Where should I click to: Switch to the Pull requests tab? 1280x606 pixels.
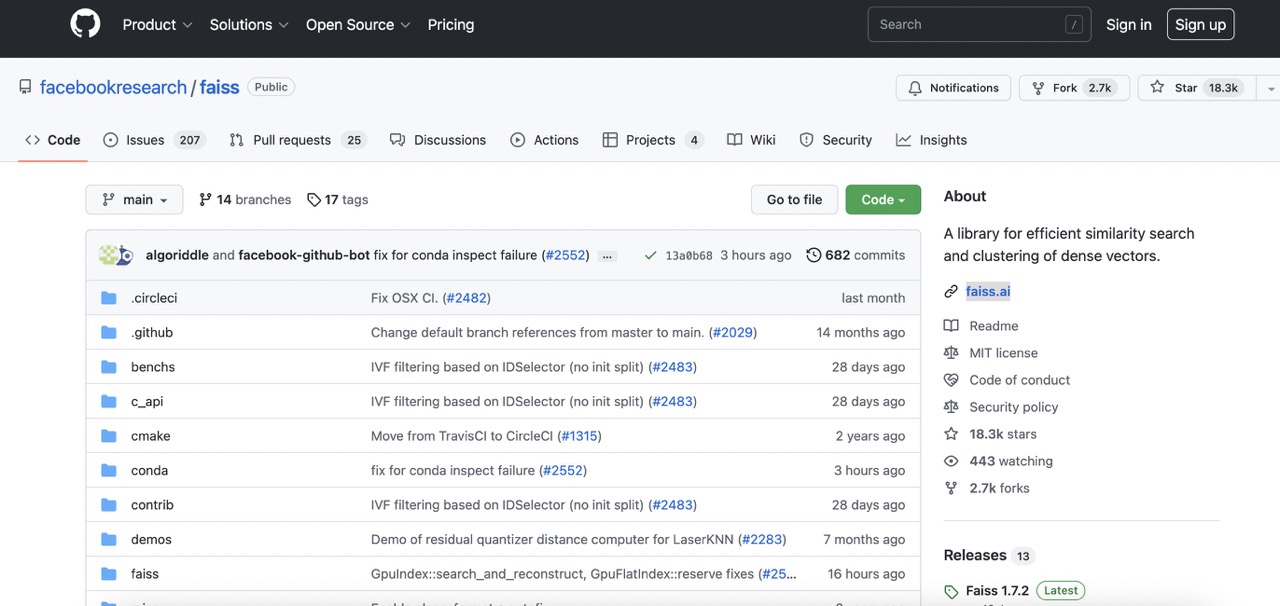(x=297, y=140)
